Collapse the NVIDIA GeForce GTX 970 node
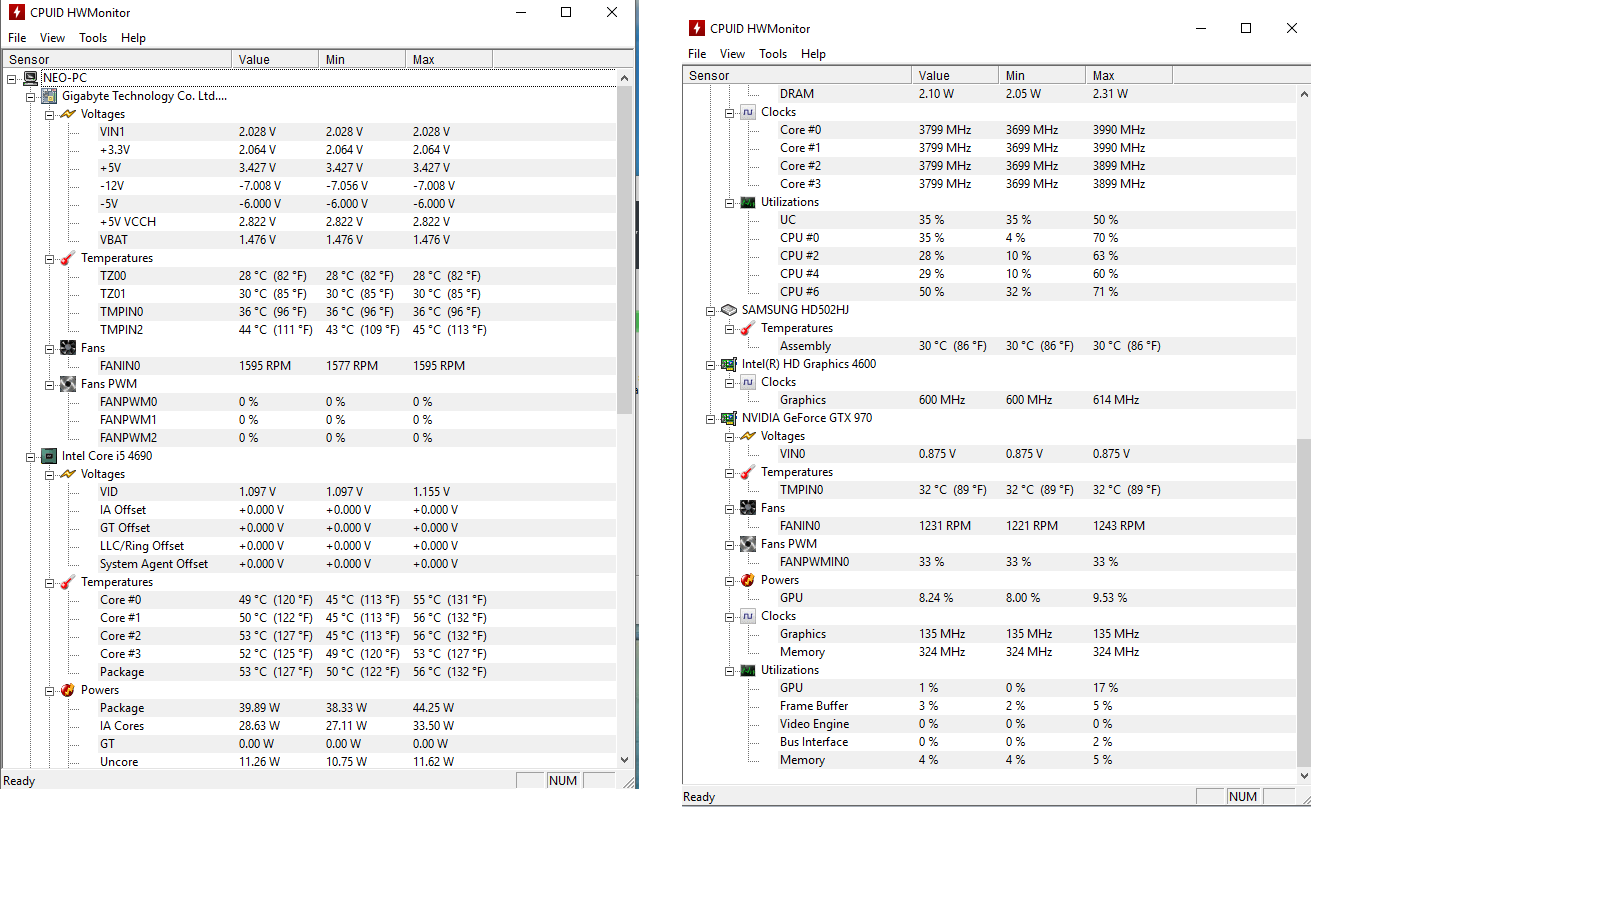 click(711, 418)
